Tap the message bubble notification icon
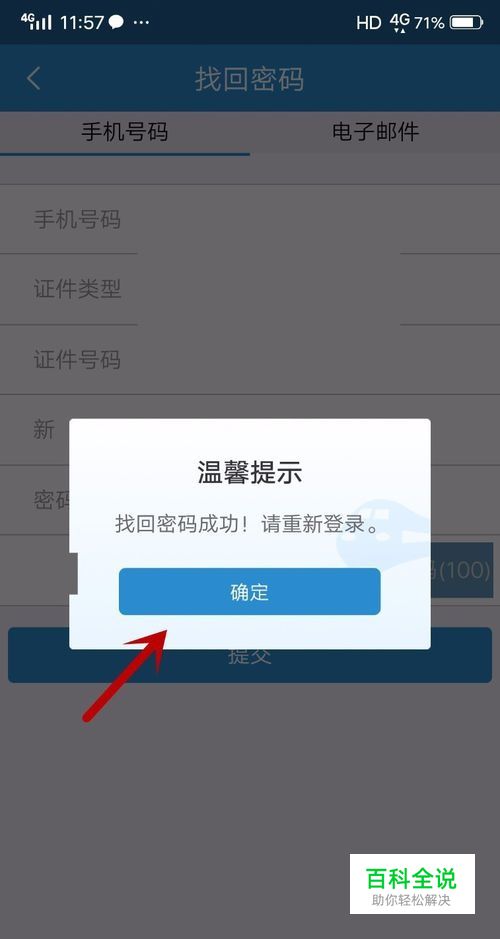Viewport: 500px width, 939px height. (116, 23)
